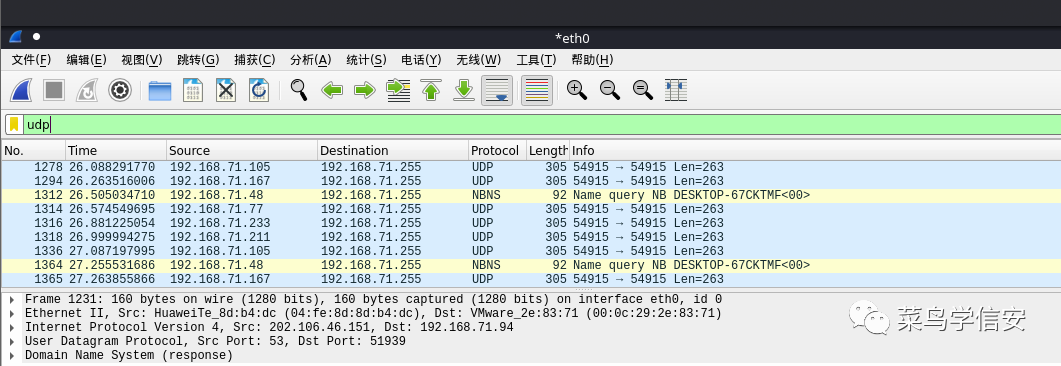Sort by the Destination column header

click(392, 151)
